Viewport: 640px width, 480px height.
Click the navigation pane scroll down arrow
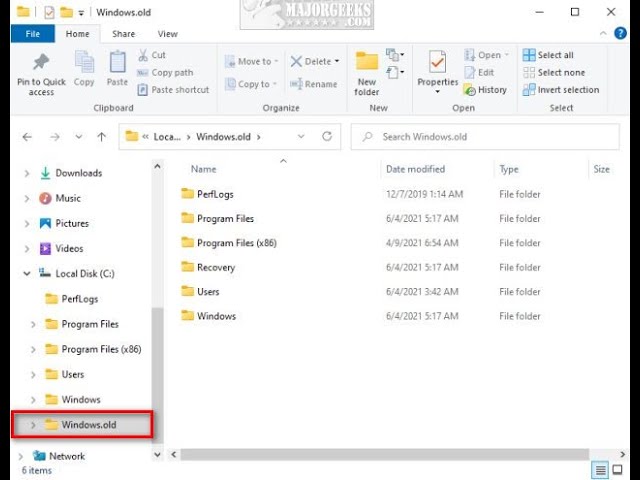click(157, 454)
